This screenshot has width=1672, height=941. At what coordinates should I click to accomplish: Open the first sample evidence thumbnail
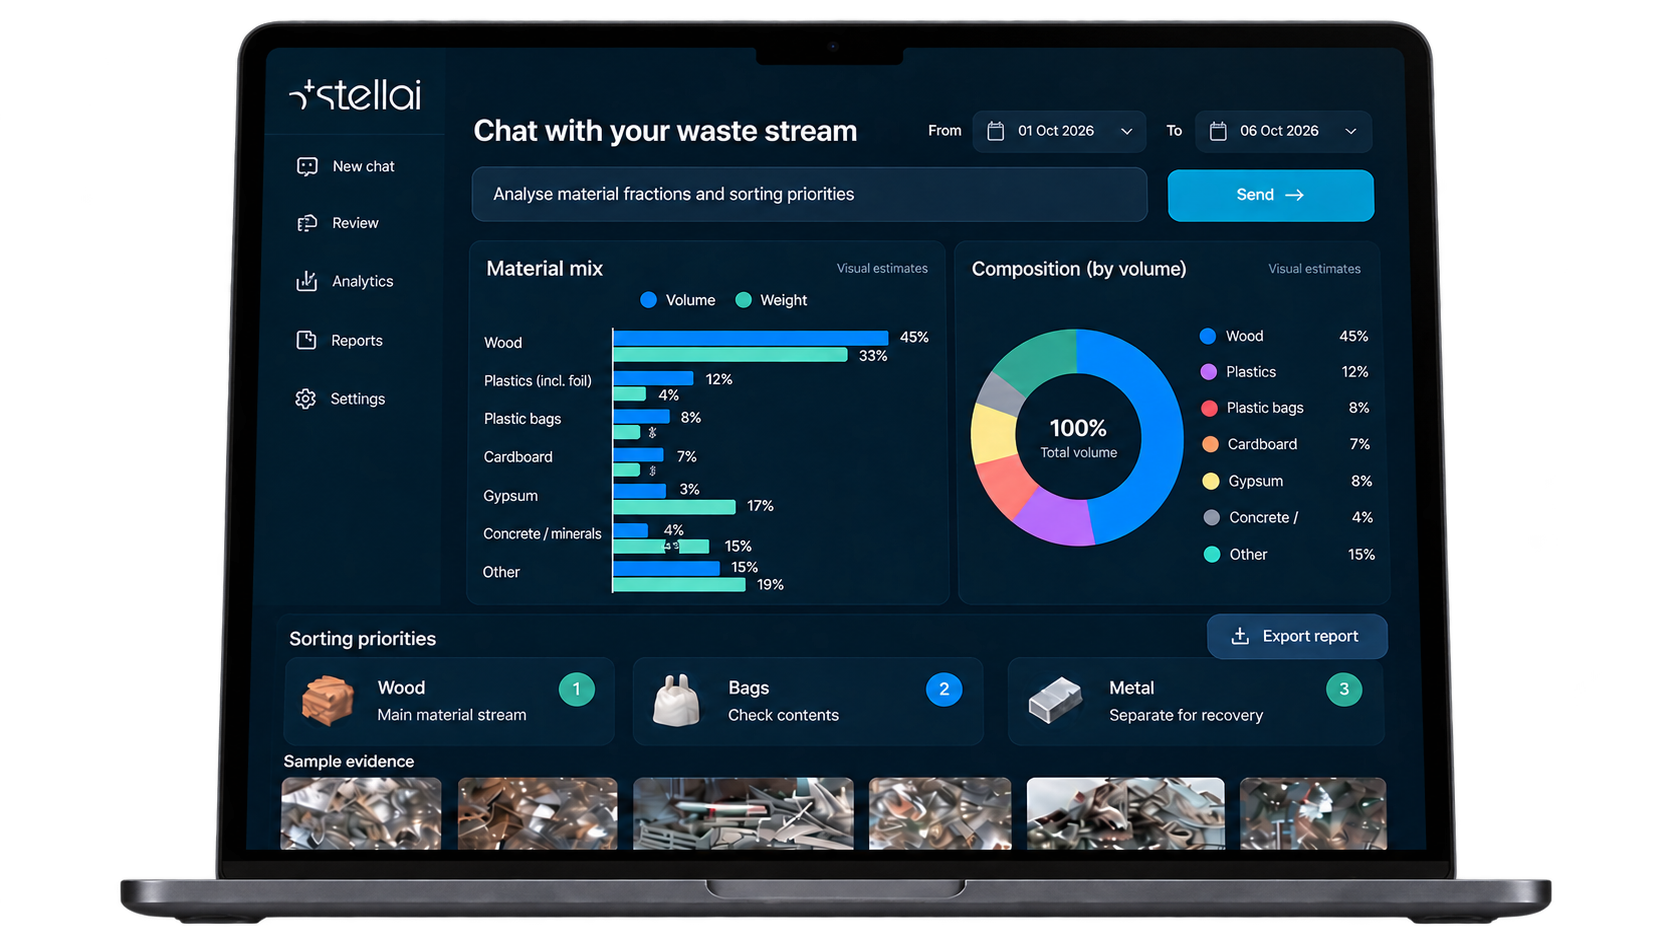[361, 814]
